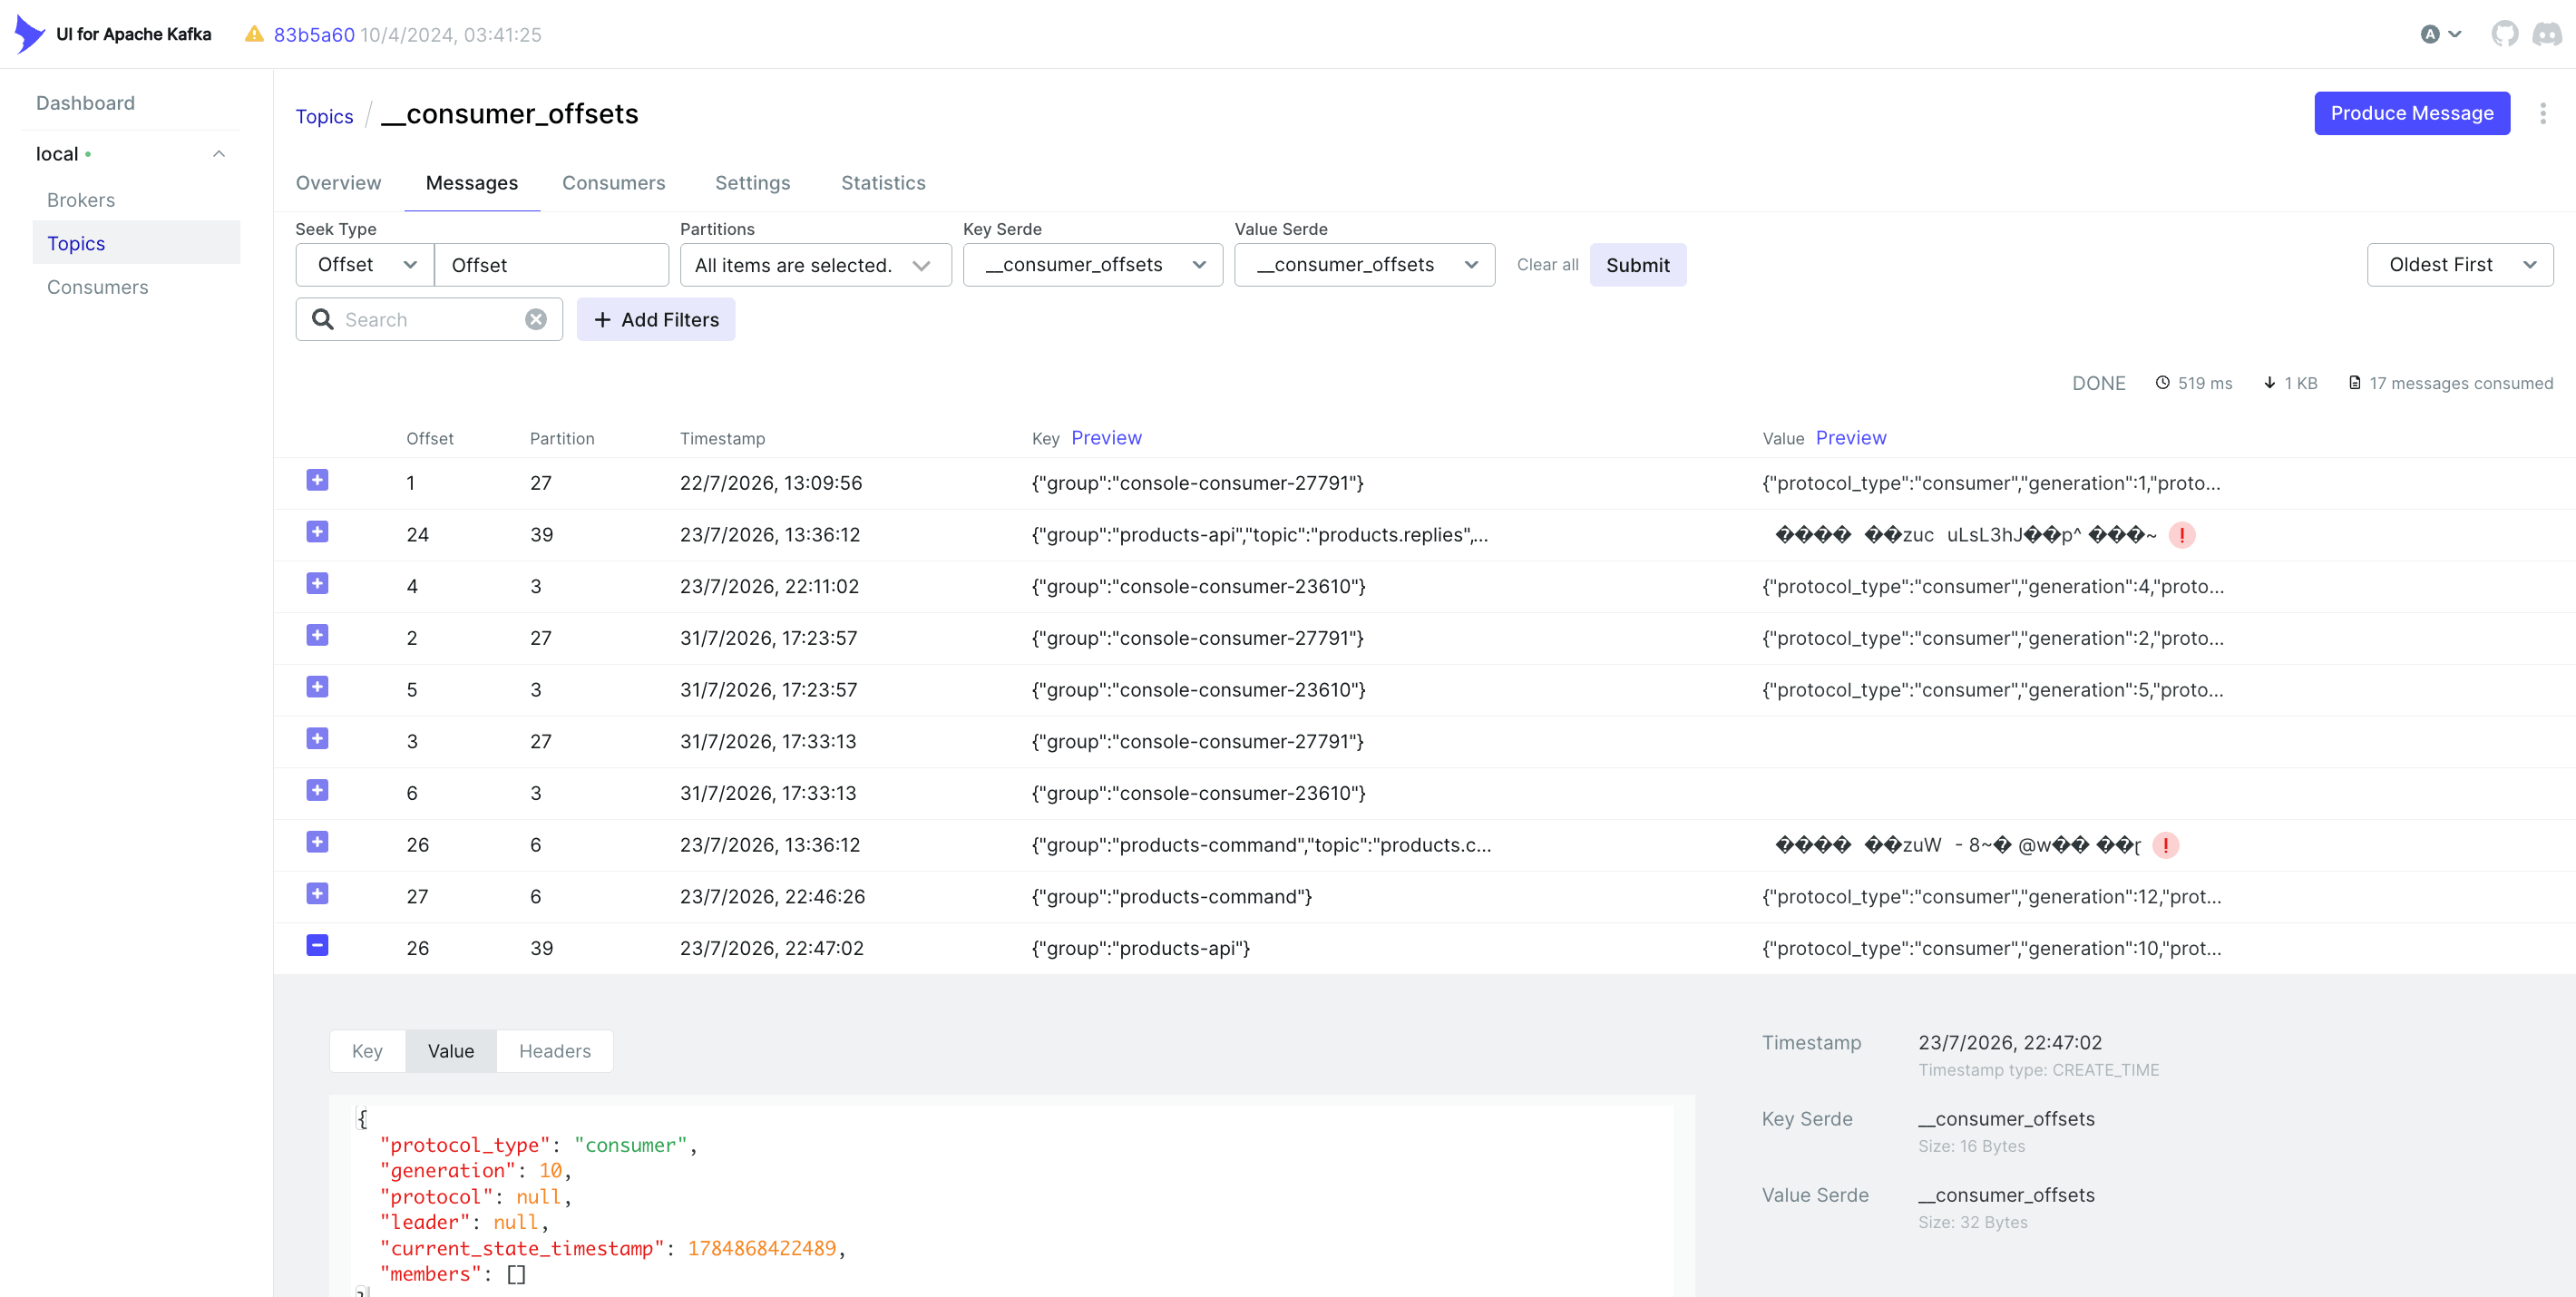Open Dashboard in the sidebar
The height and width of the screenshot is (1297, 2576).
(85, 103)
